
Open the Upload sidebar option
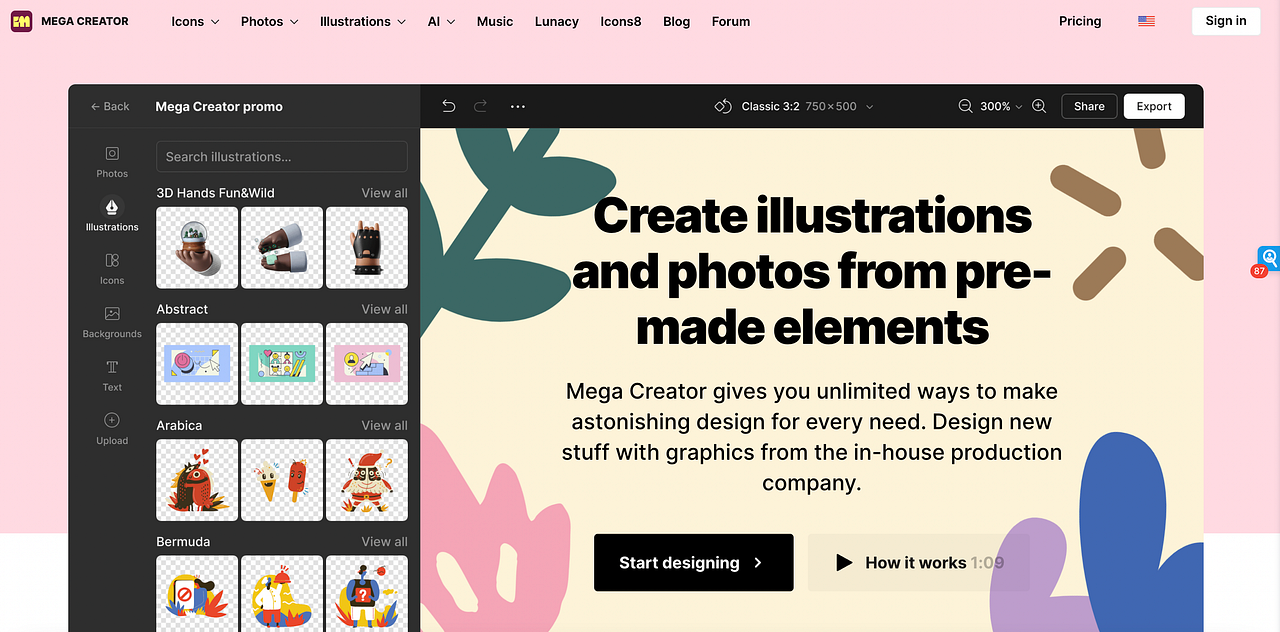112,428
